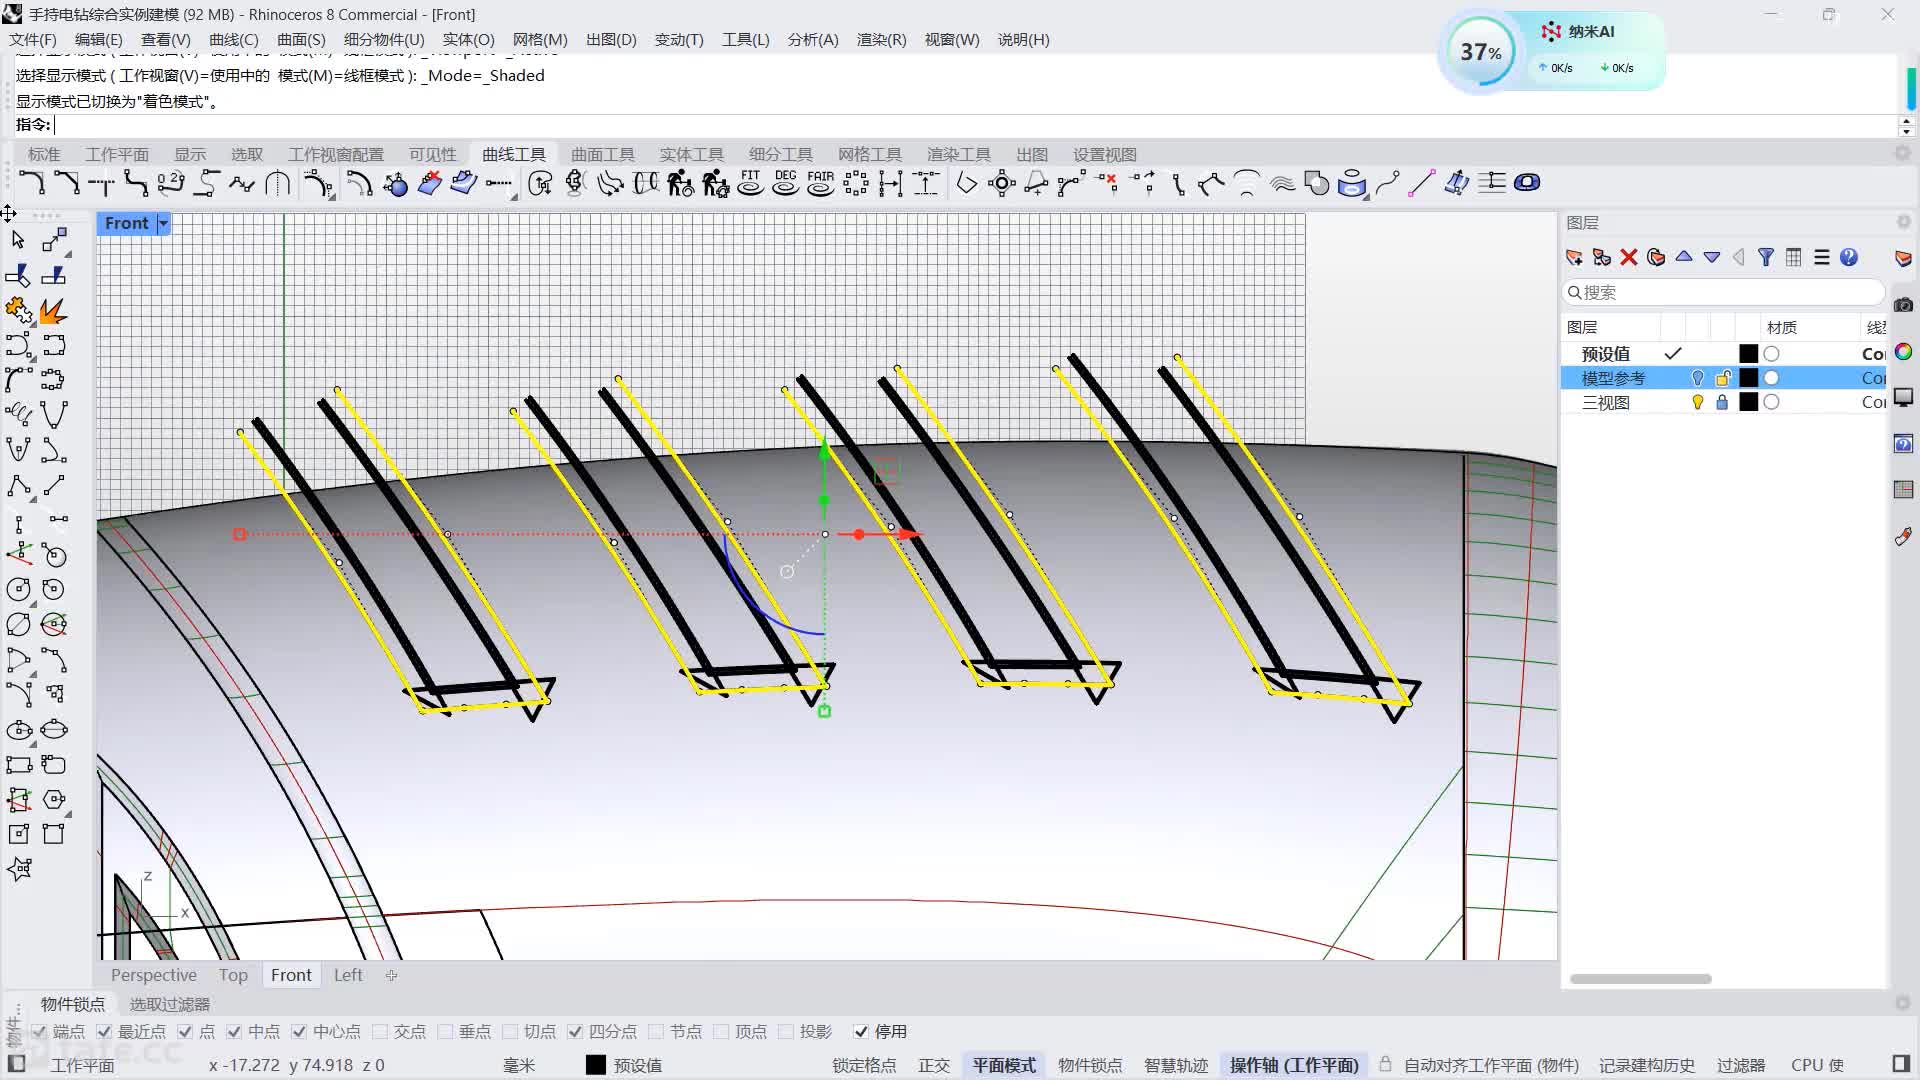This screenshot has width=1920, height=1080.
Task: Click the FAIR curve tool icon
Action: pyautogui.click(x=820, y=183)
